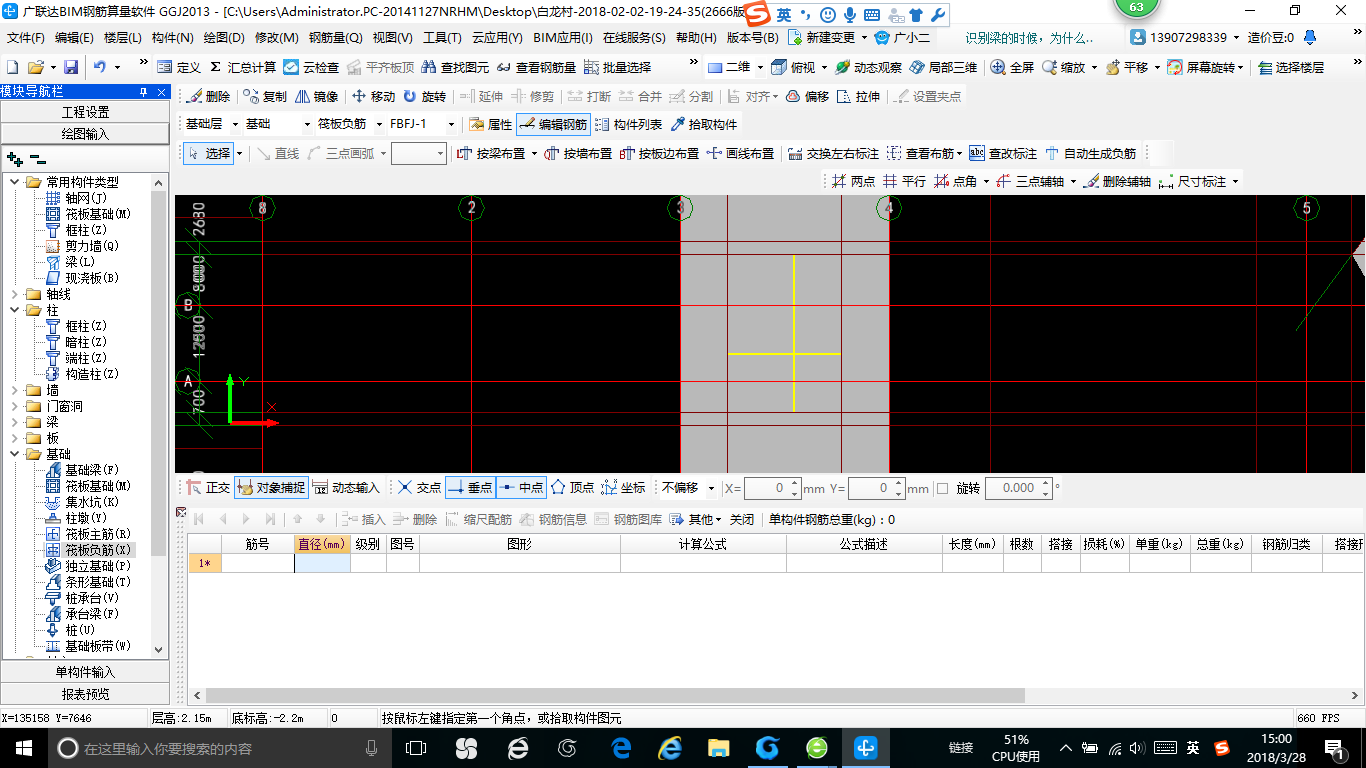1366x768 pixels.
Task: Select the 移动 move tool
Action: coord(373,97)
